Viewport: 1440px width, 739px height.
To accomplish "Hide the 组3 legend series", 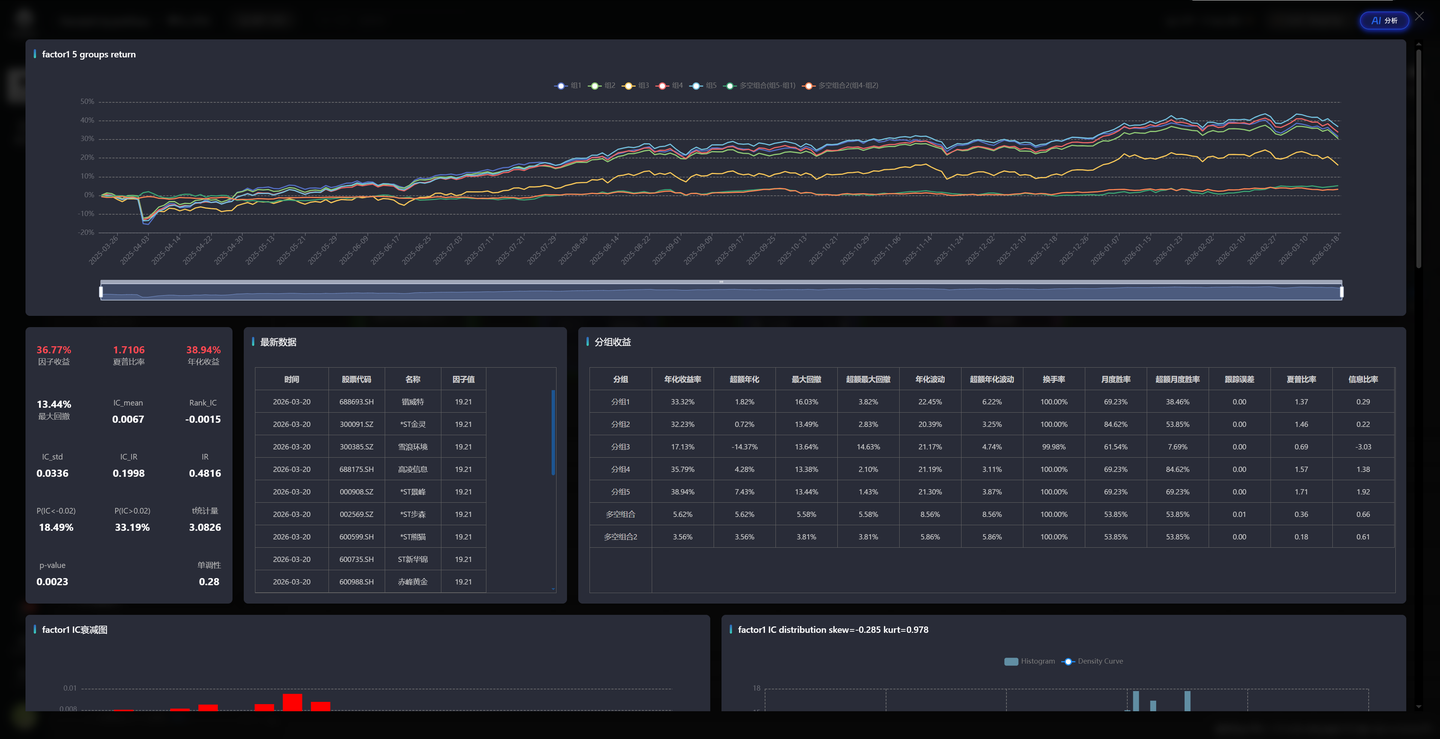I will 636,86.
